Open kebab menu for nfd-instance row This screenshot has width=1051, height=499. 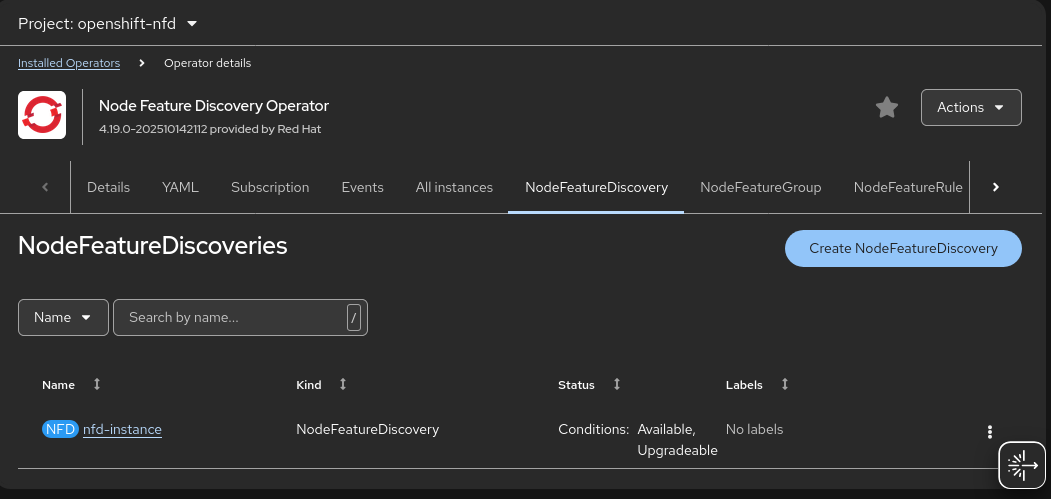989,432
